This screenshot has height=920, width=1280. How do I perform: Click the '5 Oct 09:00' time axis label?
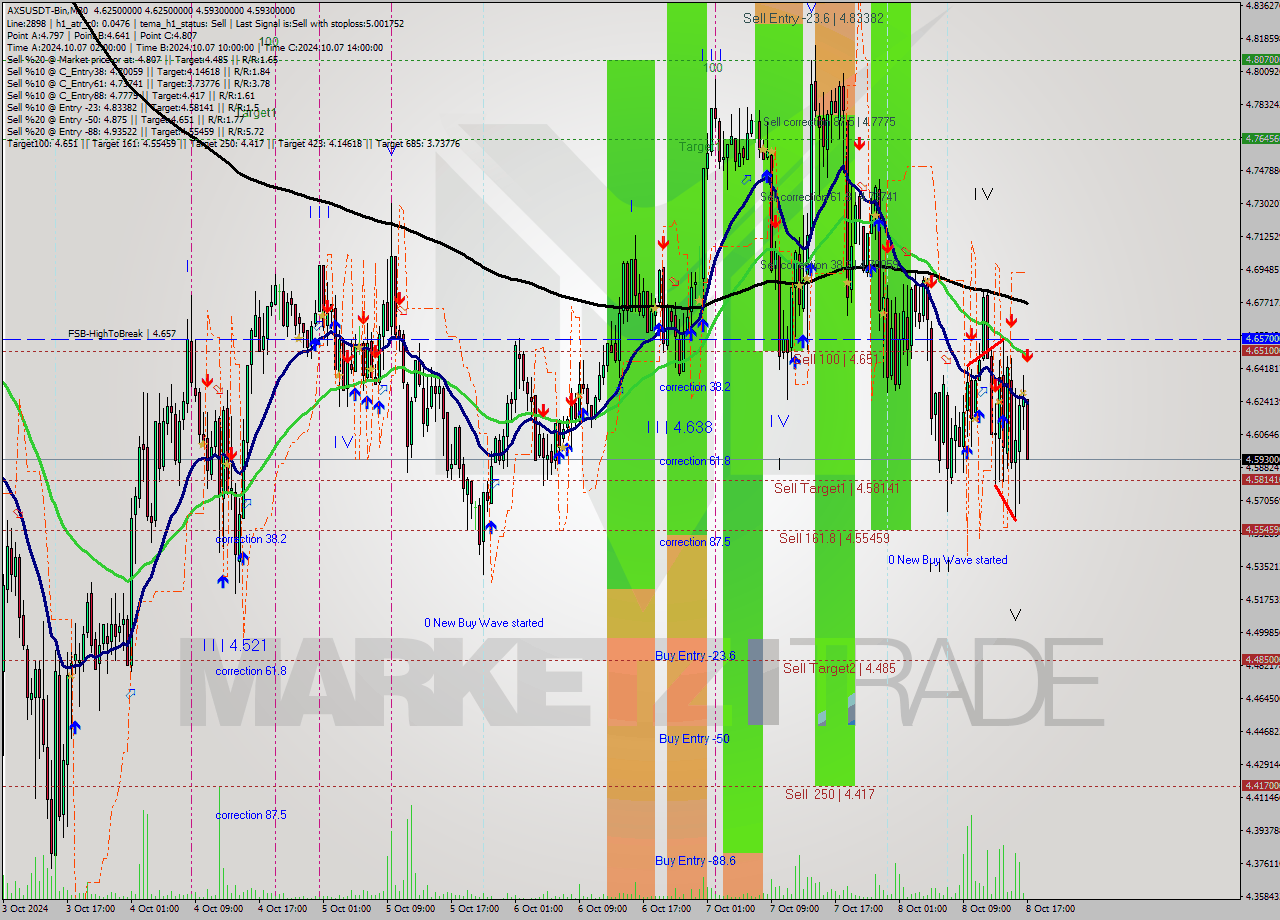pyautogui.click(x=412, y=909)
